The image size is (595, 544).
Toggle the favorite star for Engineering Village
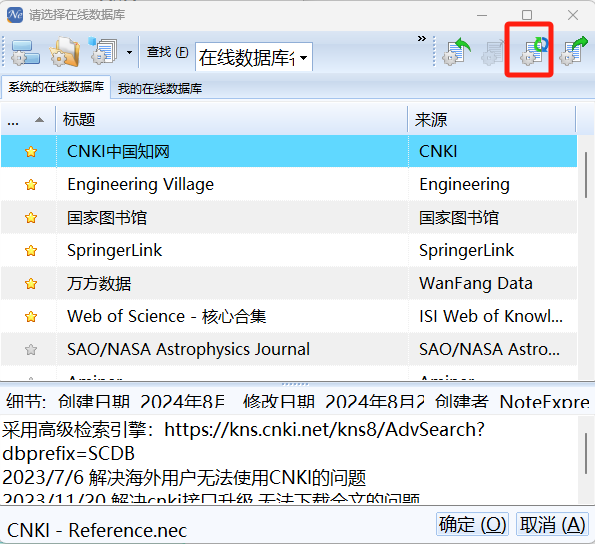tap(31, 185)
